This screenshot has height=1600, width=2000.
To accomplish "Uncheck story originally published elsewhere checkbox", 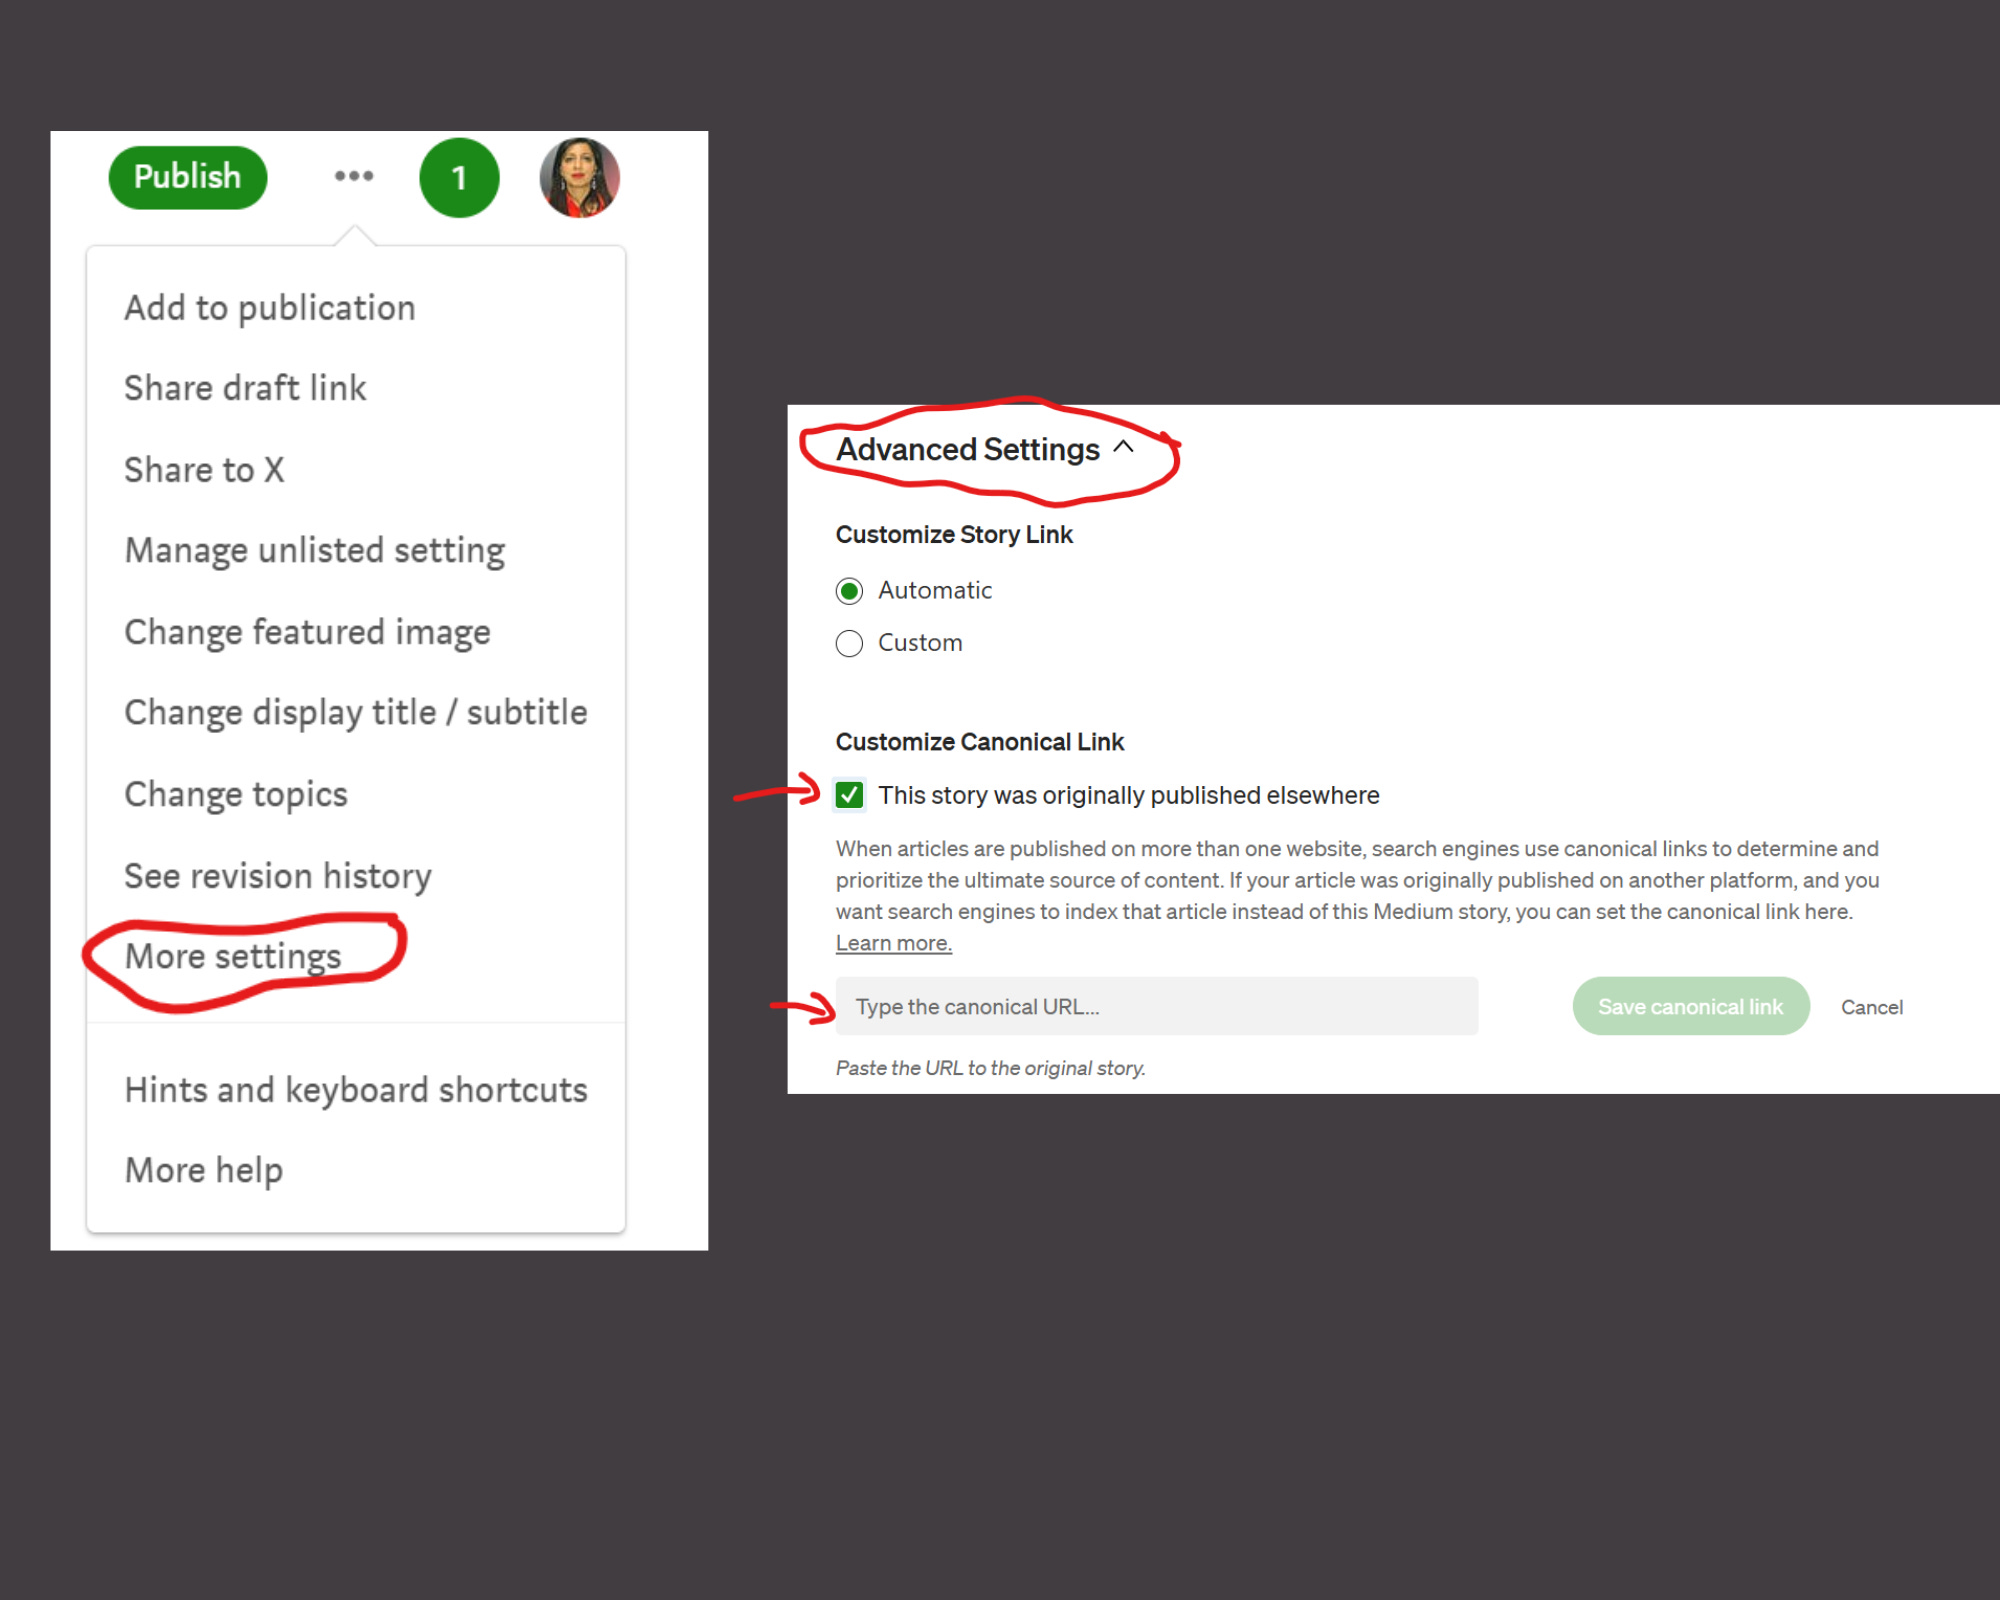I will 849,795.
